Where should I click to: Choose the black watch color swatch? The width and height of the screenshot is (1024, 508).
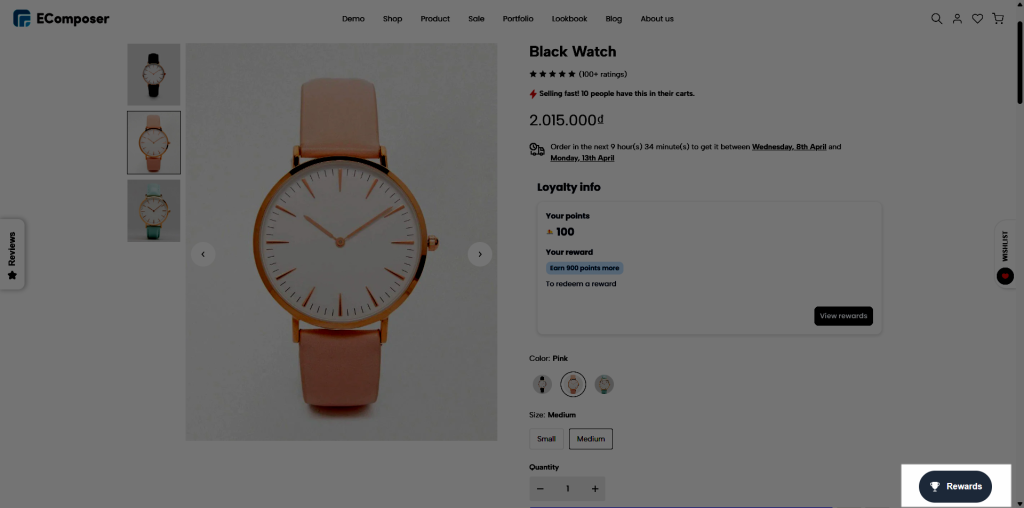pyautogui.click(x=541, y=384)
